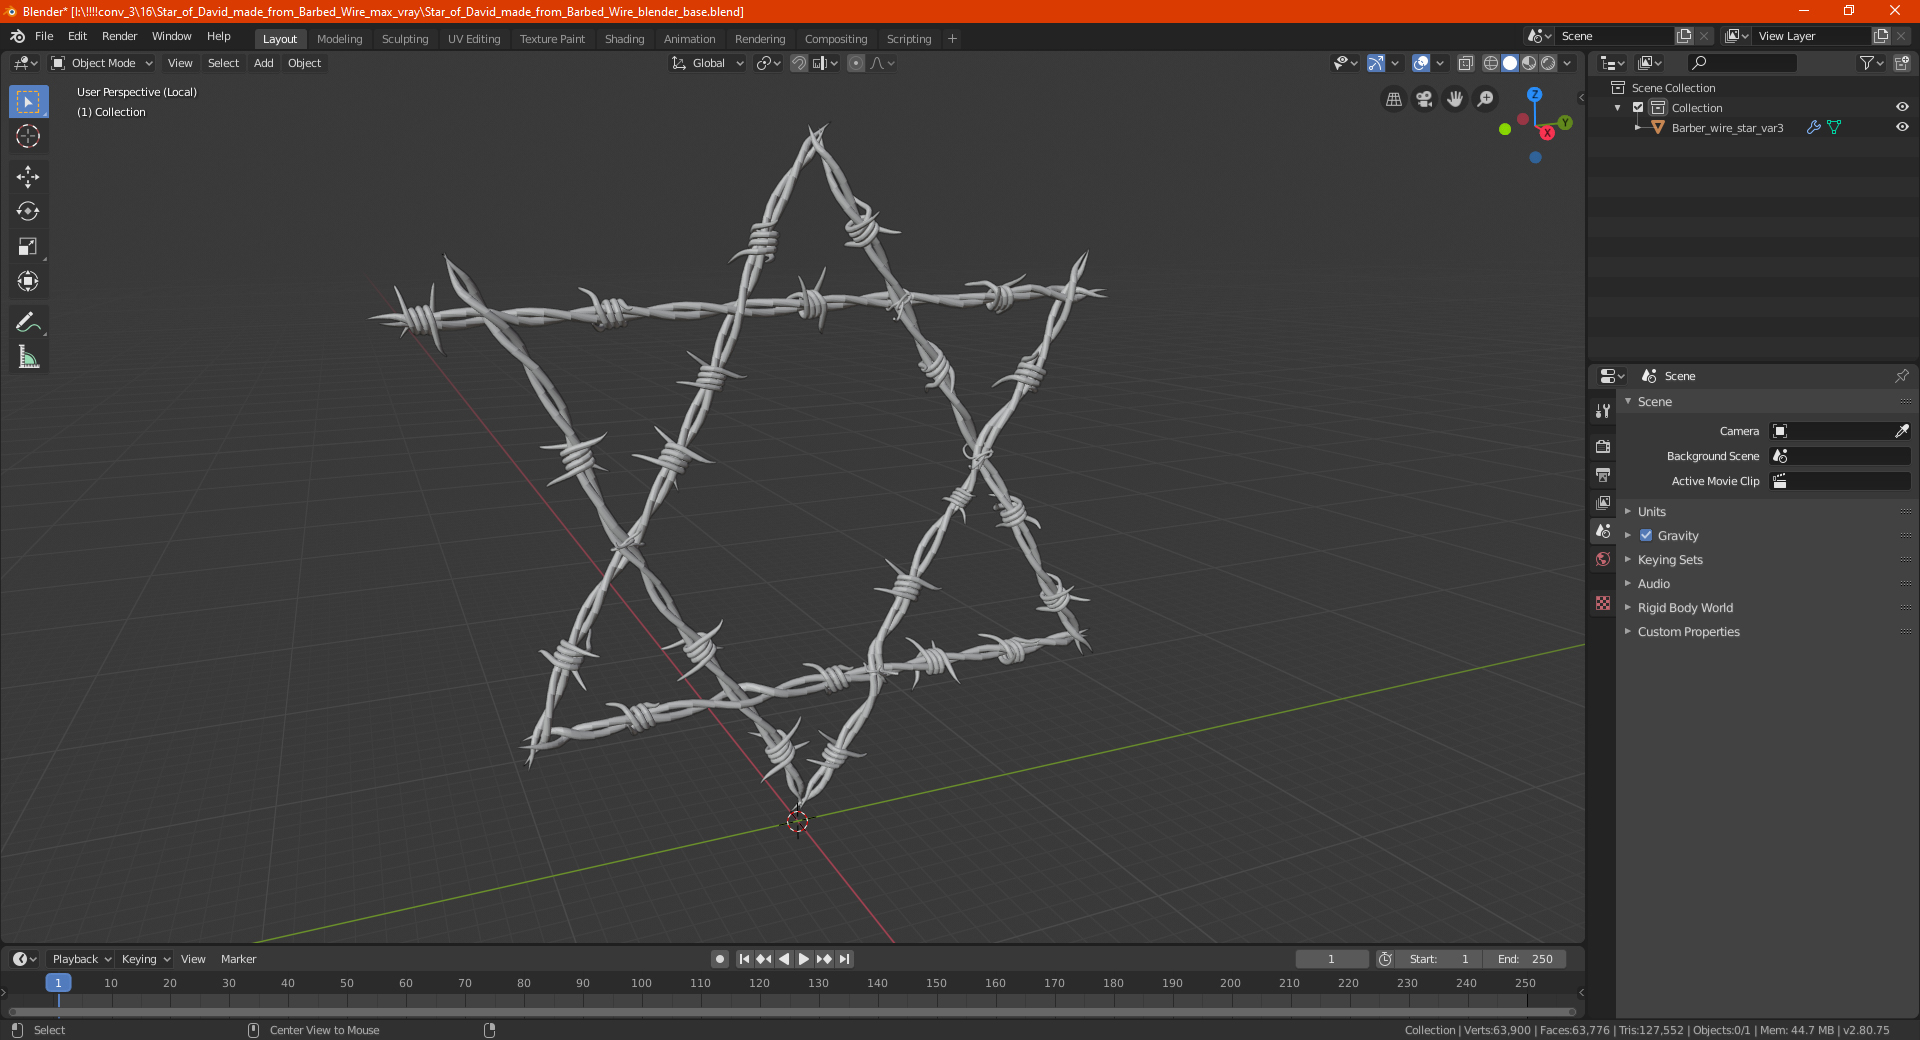Select the Measure ruler tool

pos(28,357)
